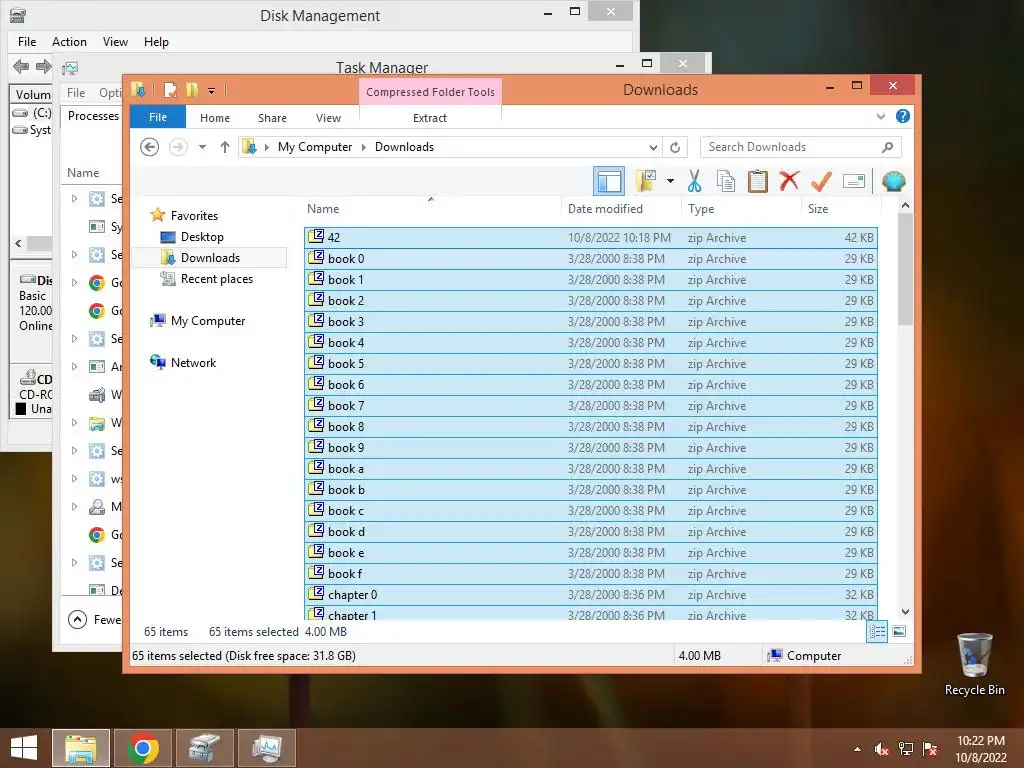Select the file named book 0

(590, 259)
